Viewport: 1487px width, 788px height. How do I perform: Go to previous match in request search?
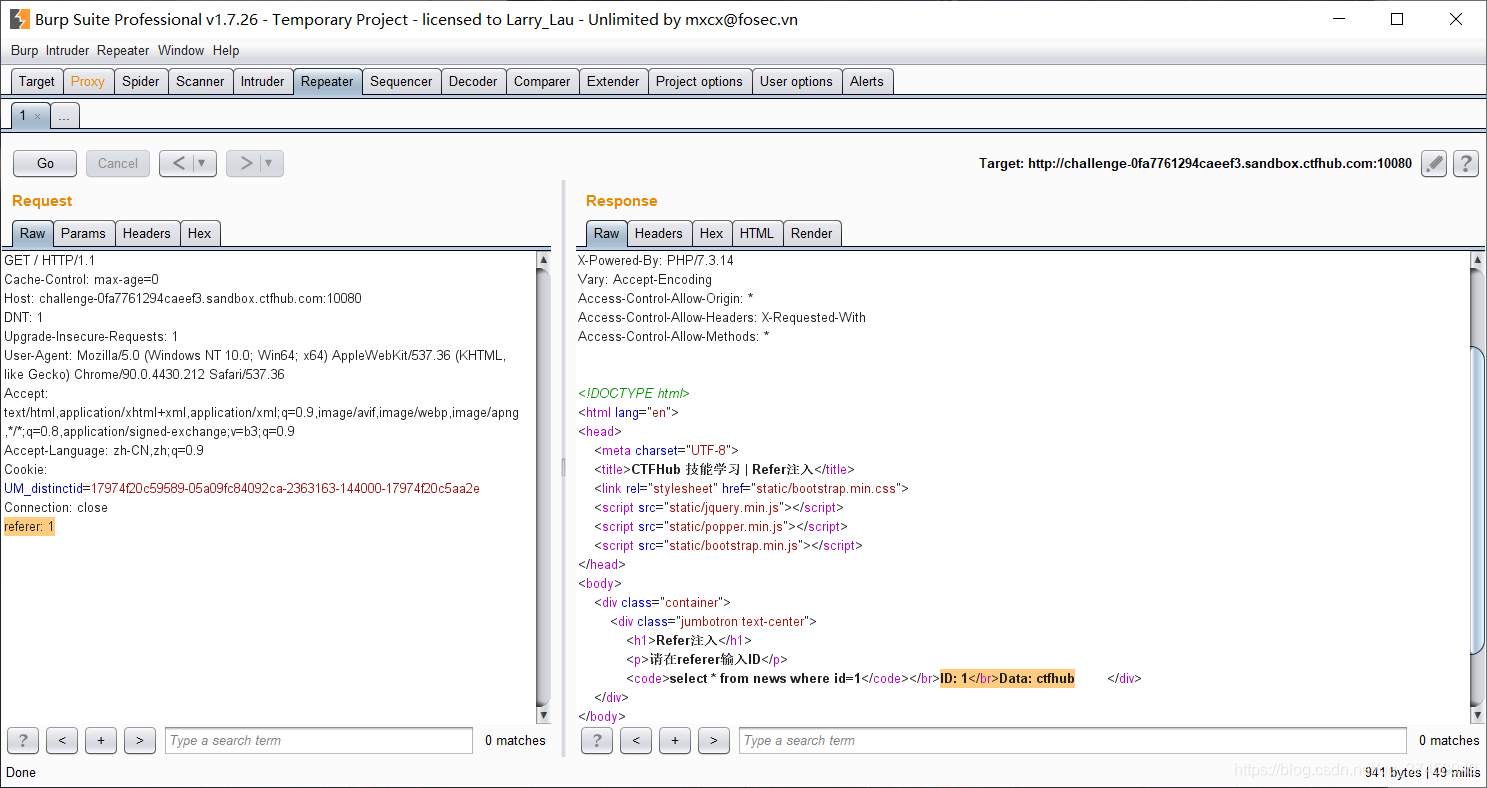coord(62,740)
